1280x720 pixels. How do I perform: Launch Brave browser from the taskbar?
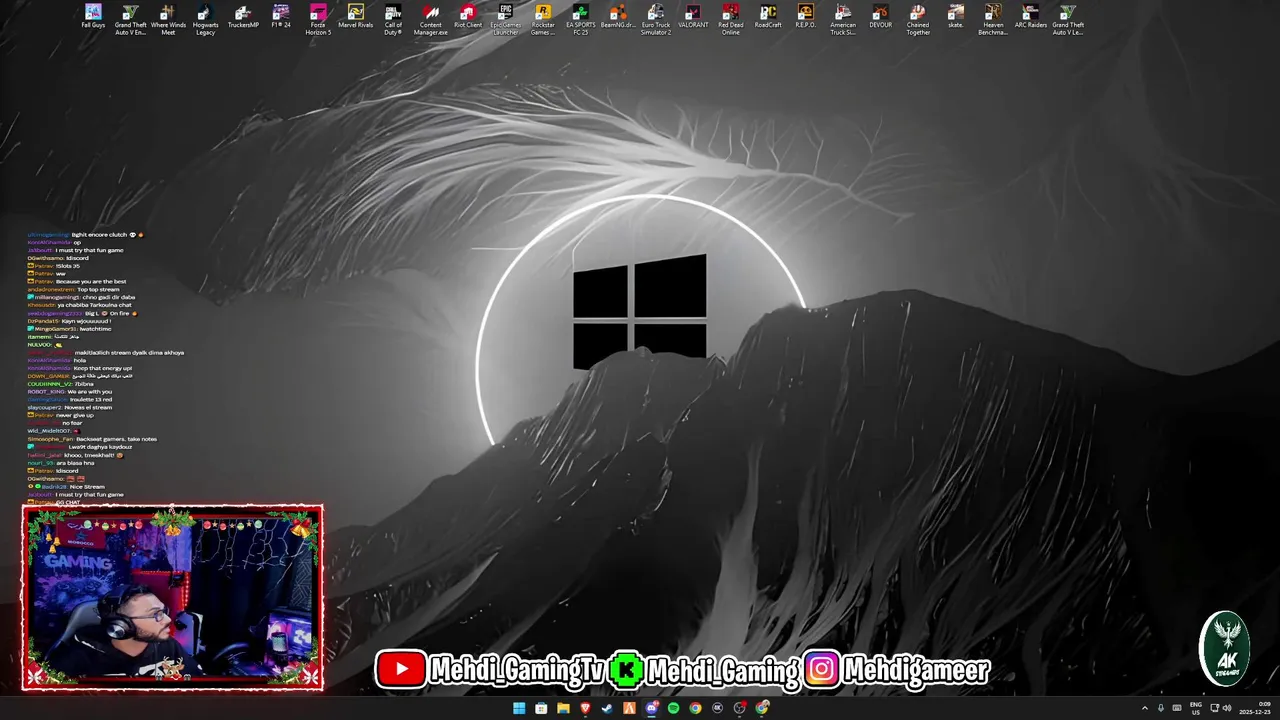(585, 708)
